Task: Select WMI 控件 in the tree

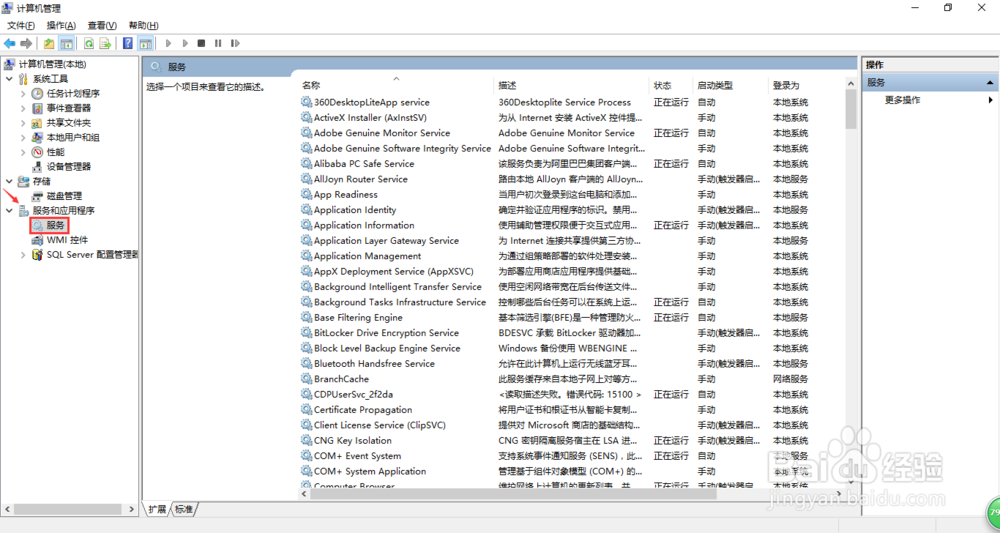Action: (x=67, y=240)
